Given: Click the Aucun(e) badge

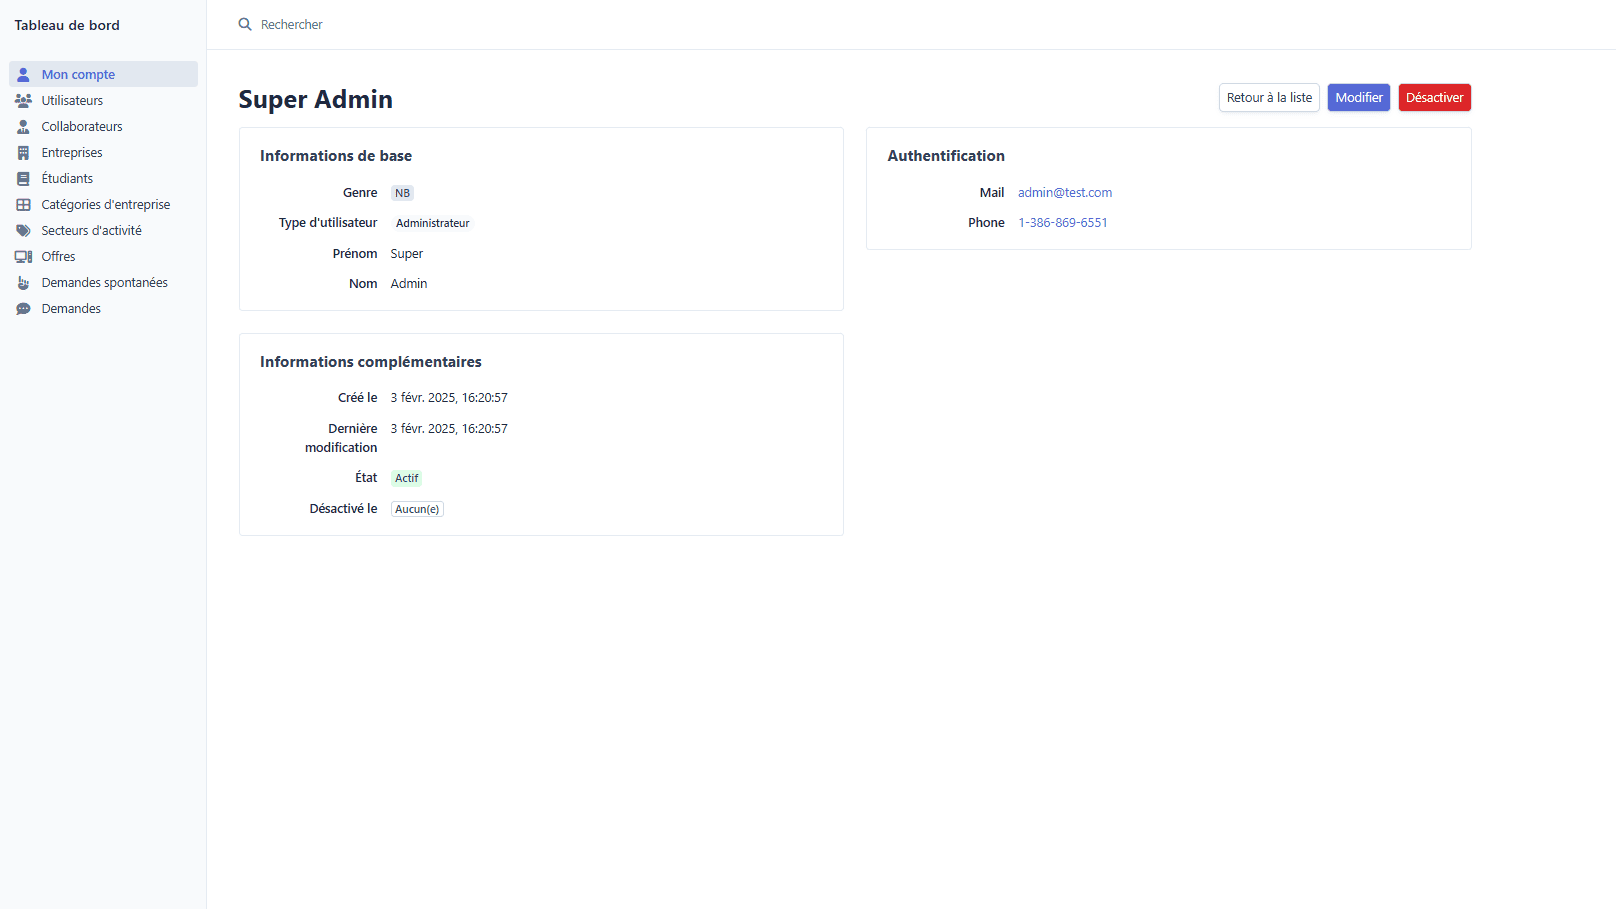Looking at the screenshot, I should [x=417, y=509].
